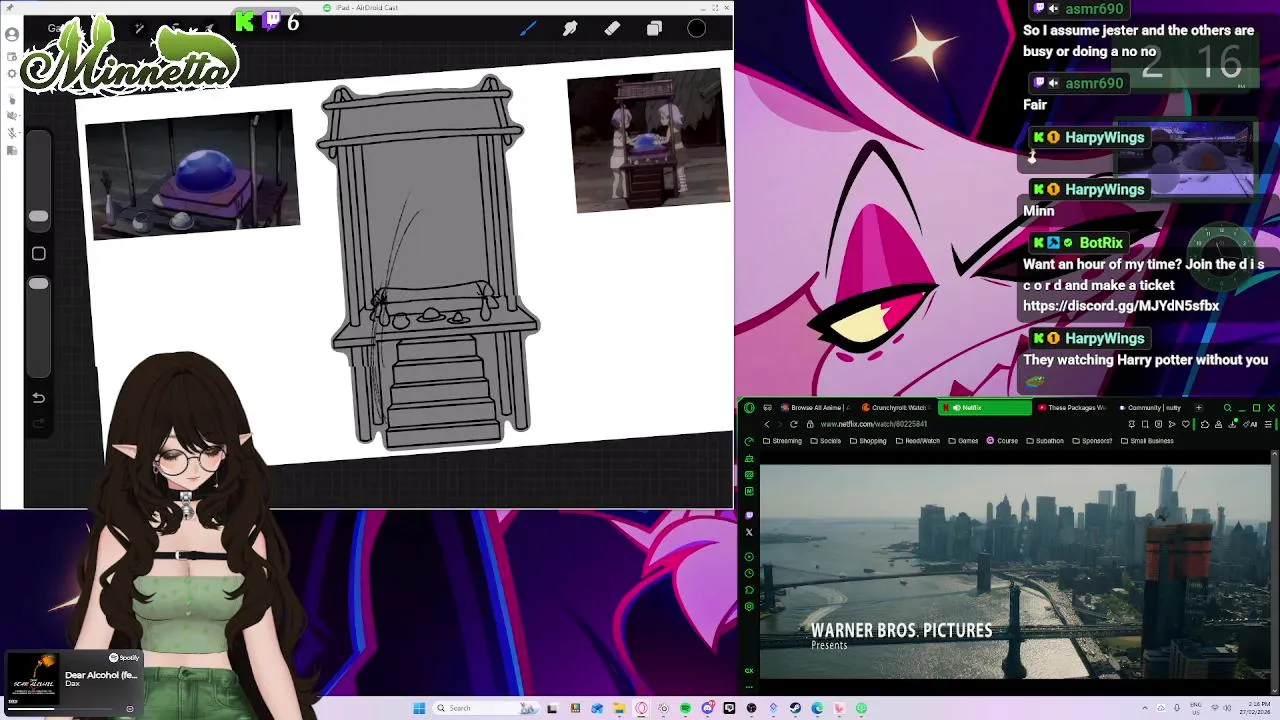Screen dimensions: 1280x720
Task: Open the Windows Start menu
Action: 419,708
